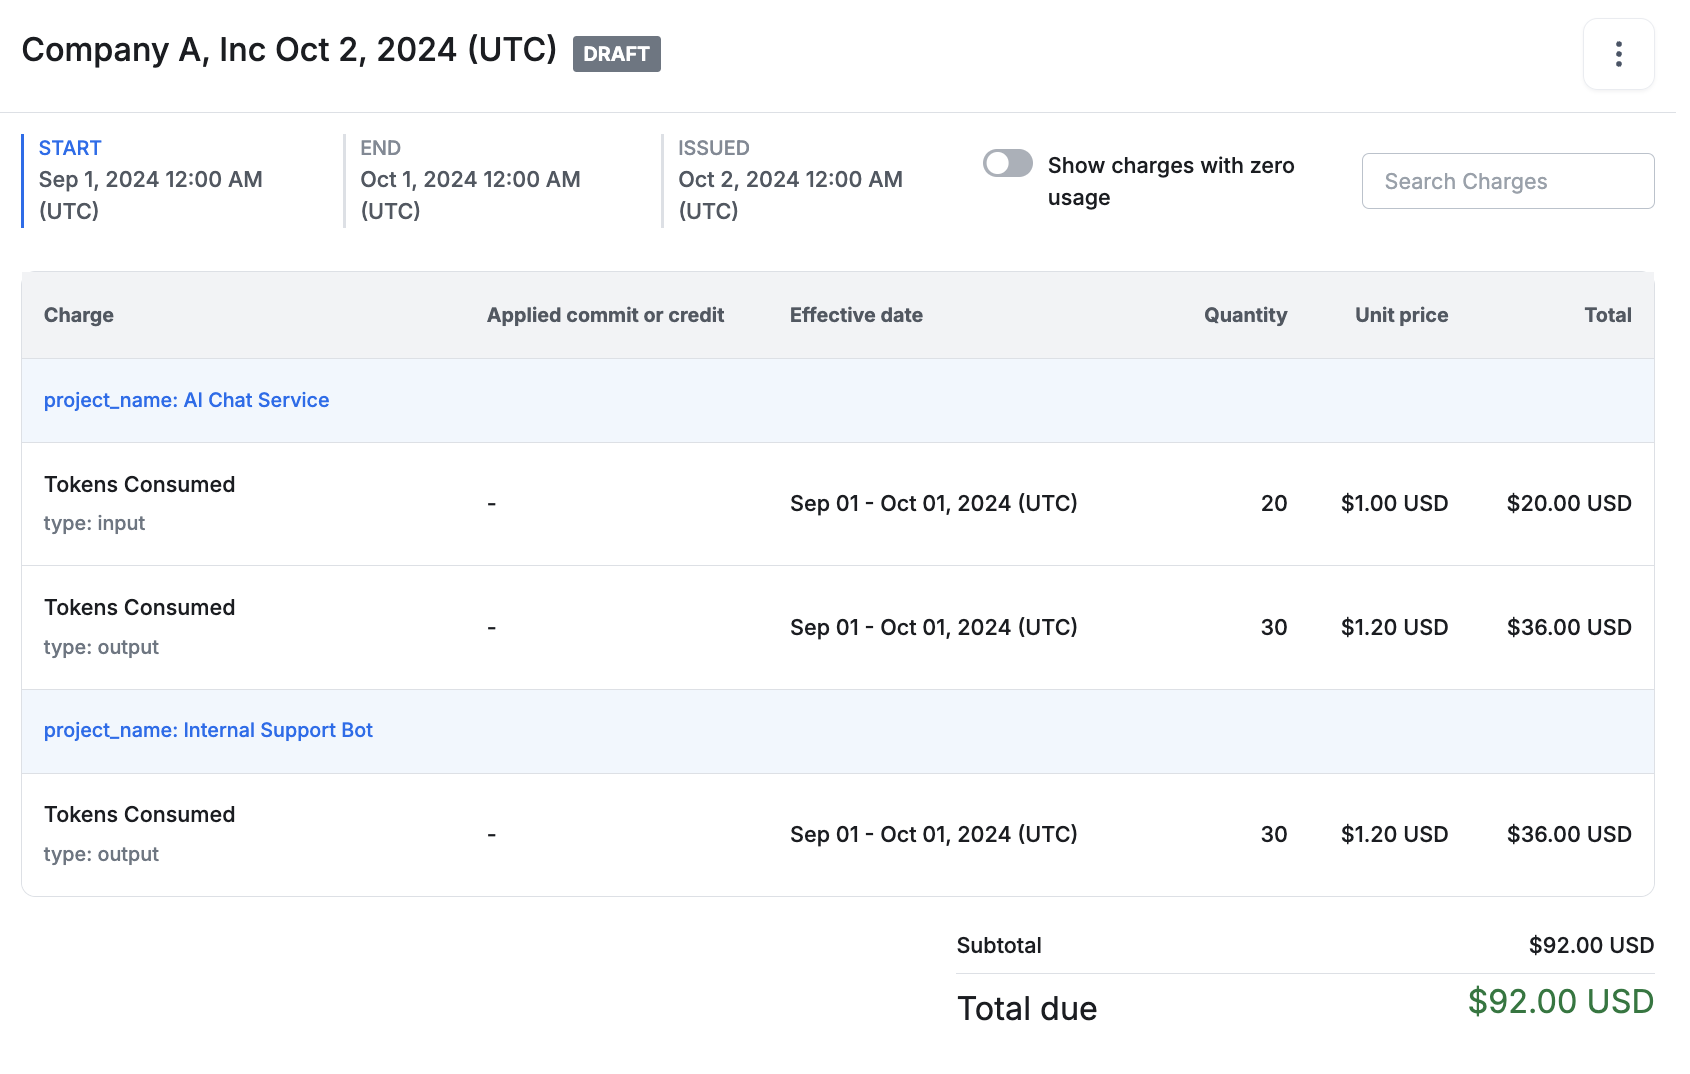Select the END date section

(x=470, y=180)
